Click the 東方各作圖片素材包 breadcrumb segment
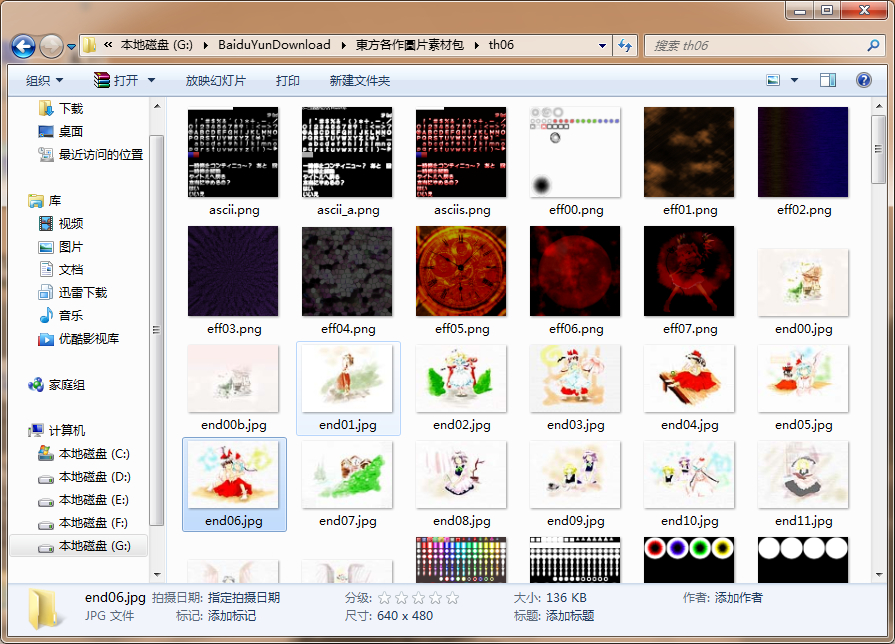This screenshot has height=644, width=895. click(409, 45)
